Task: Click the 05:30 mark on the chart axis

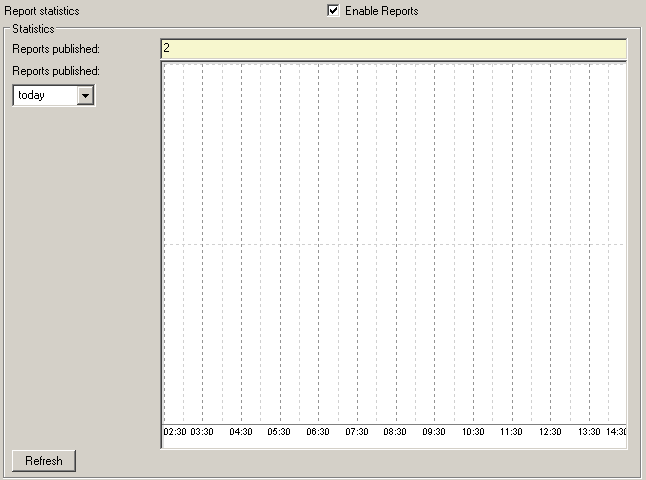Action: coord(280,432)
